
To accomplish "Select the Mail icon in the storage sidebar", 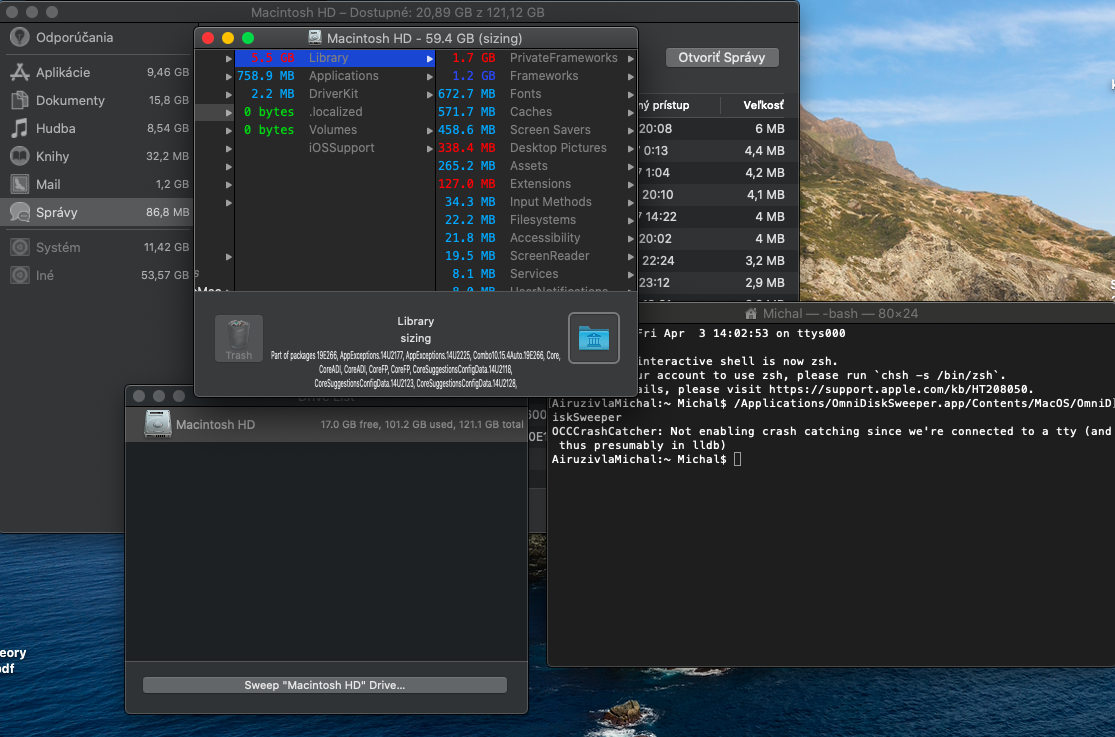I will (x=19, y=184).
